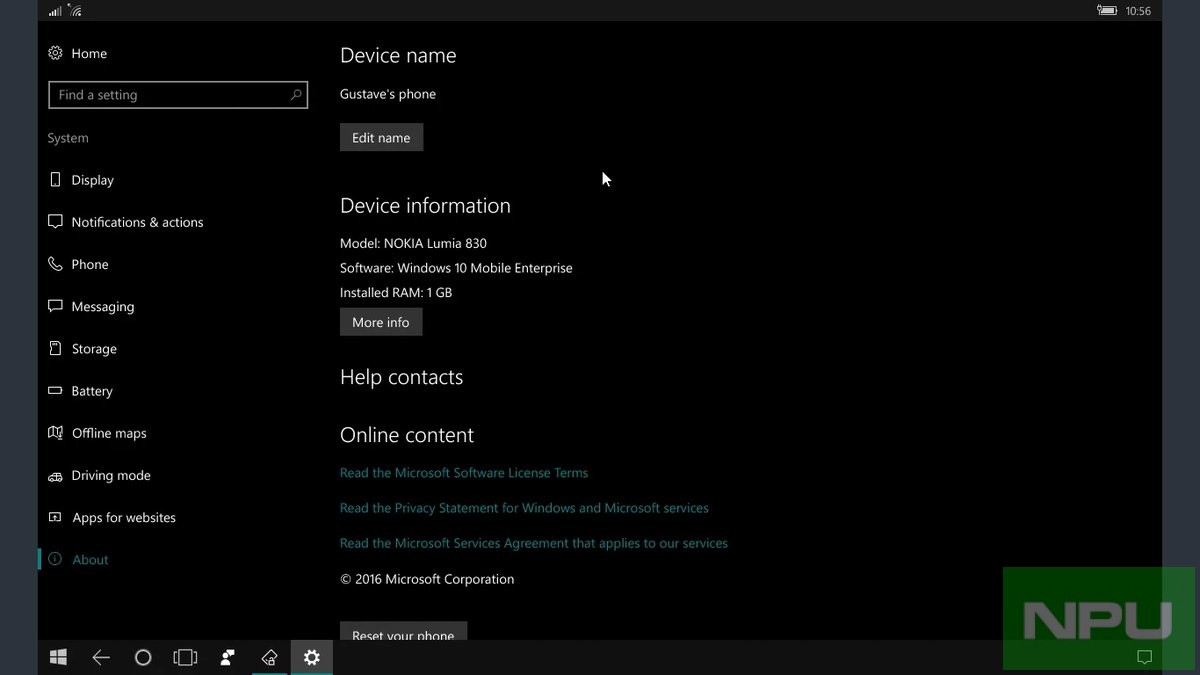Open the Windows Start menu
Image resolution: width=1200 pixels, height=675 pixels.
(58, 657)
